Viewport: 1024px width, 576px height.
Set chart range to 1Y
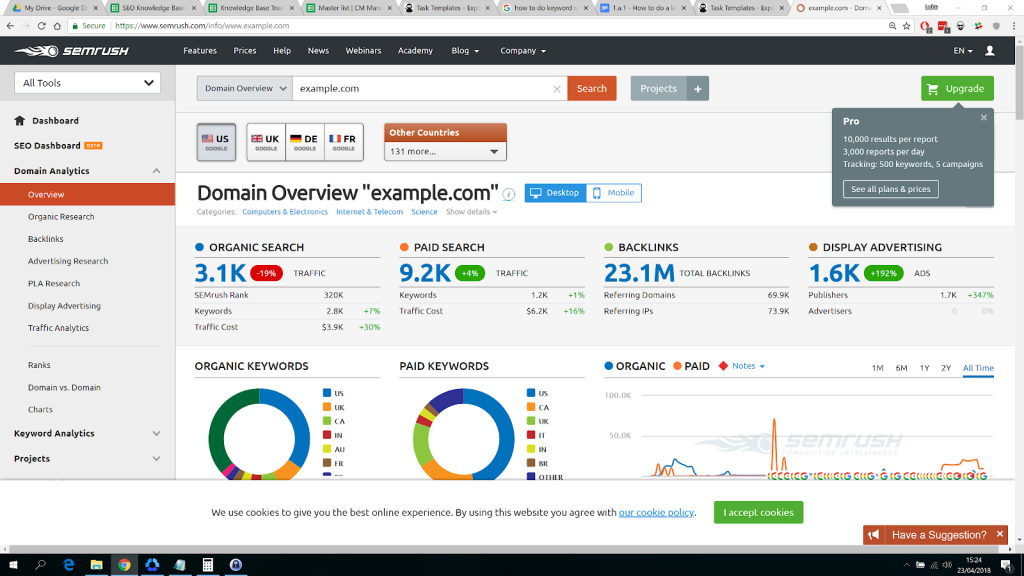[925, 368]
